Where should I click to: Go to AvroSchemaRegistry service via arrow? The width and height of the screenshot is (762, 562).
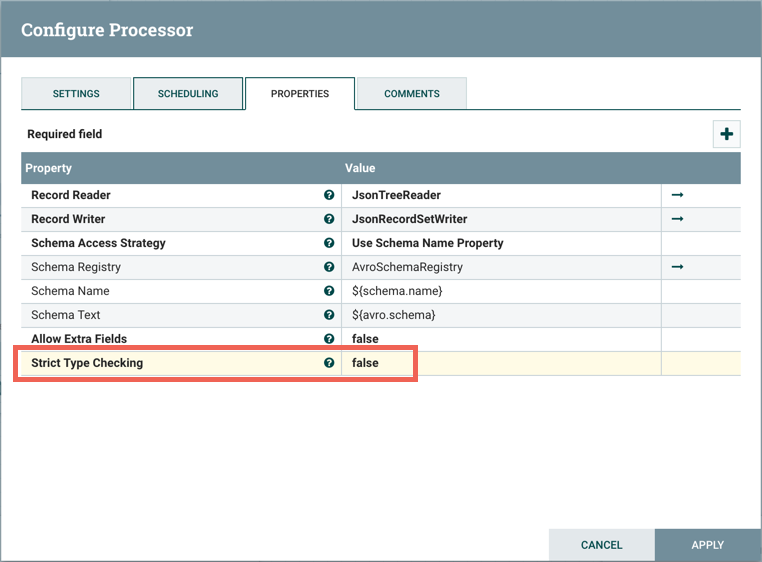point(677,267)
